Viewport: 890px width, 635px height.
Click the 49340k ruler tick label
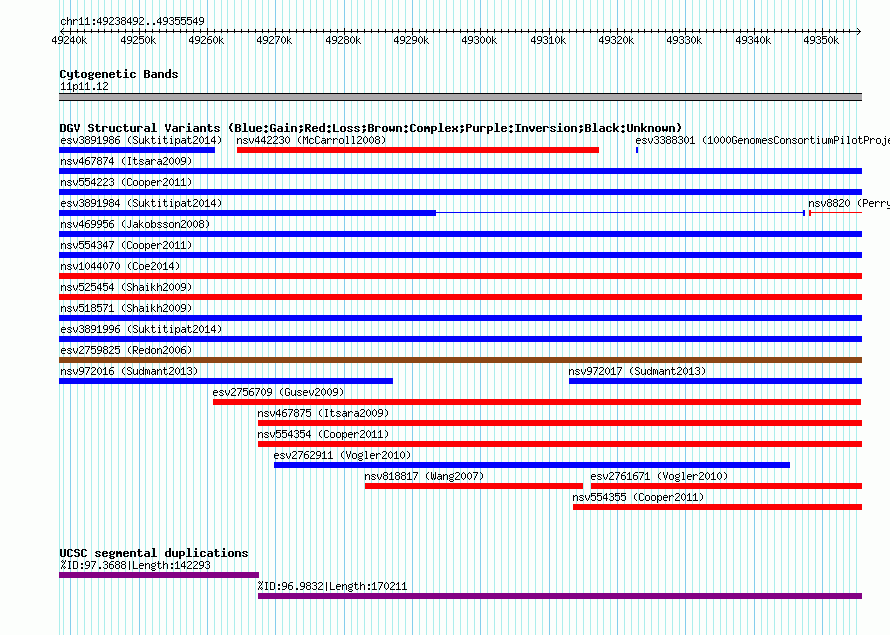point(753,40)
